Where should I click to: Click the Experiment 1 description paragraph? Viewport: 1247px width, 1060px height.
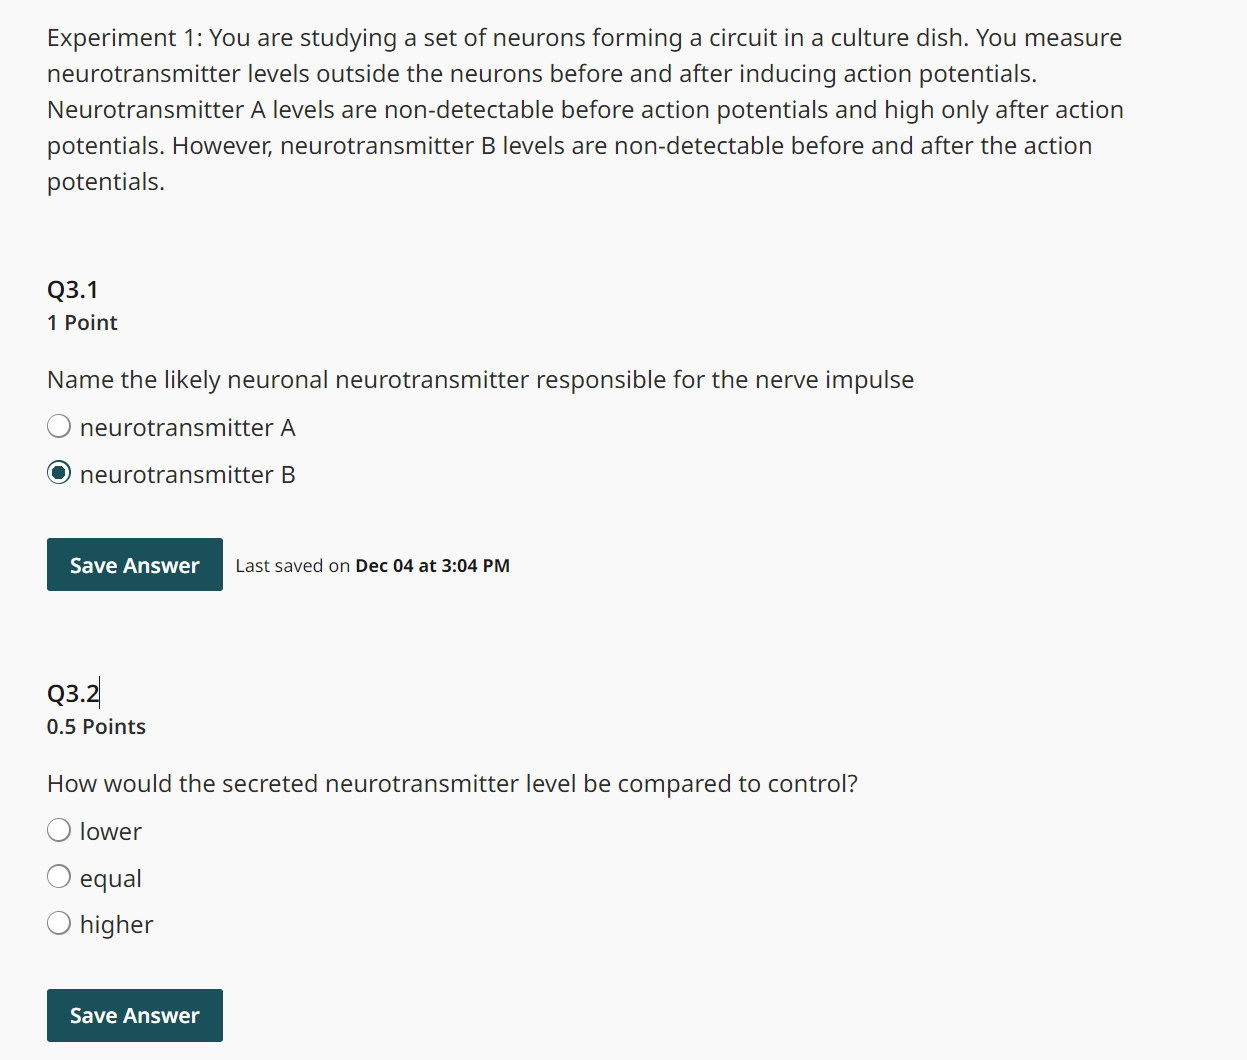(x=584, y=109)
